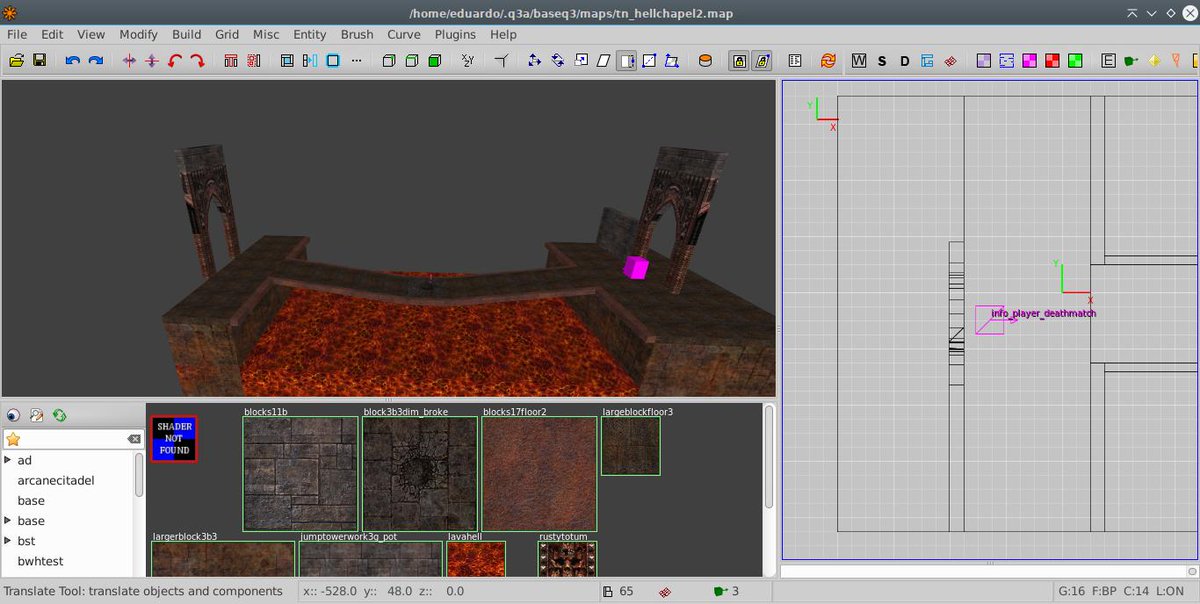Image resolution: width=1200 pixels, height=604 pixels.
Task: Click the find and replace textures icon
Action: (x=36, y=415)
